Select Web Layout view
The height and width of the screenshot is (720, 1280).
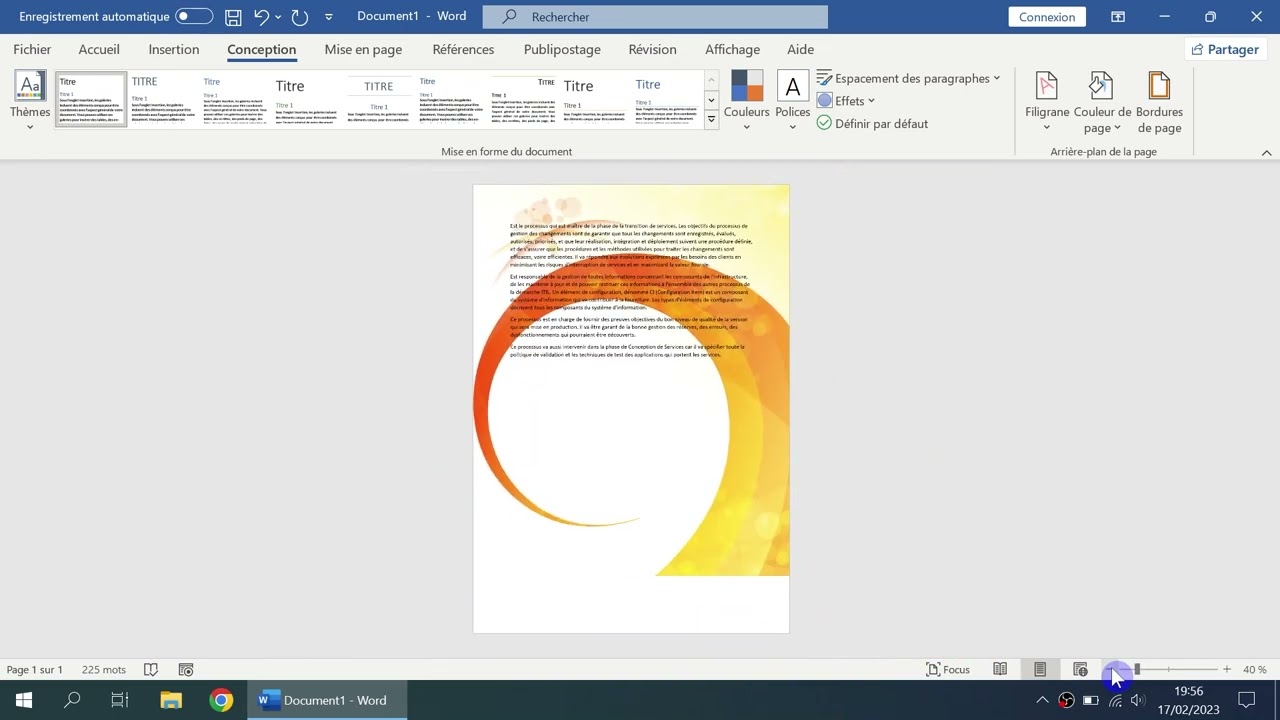[x=1080, y=669]
